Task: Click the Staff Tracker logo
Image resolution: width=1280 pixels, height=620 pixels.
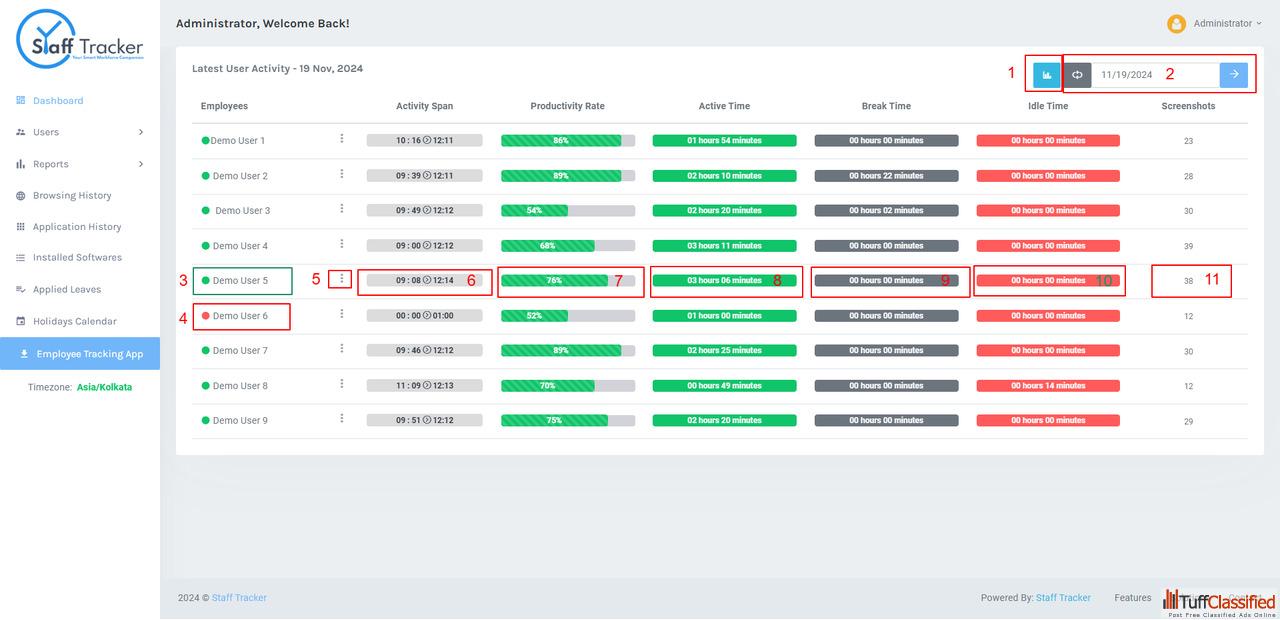Action: pyautogui.click(x=80, y=41)
